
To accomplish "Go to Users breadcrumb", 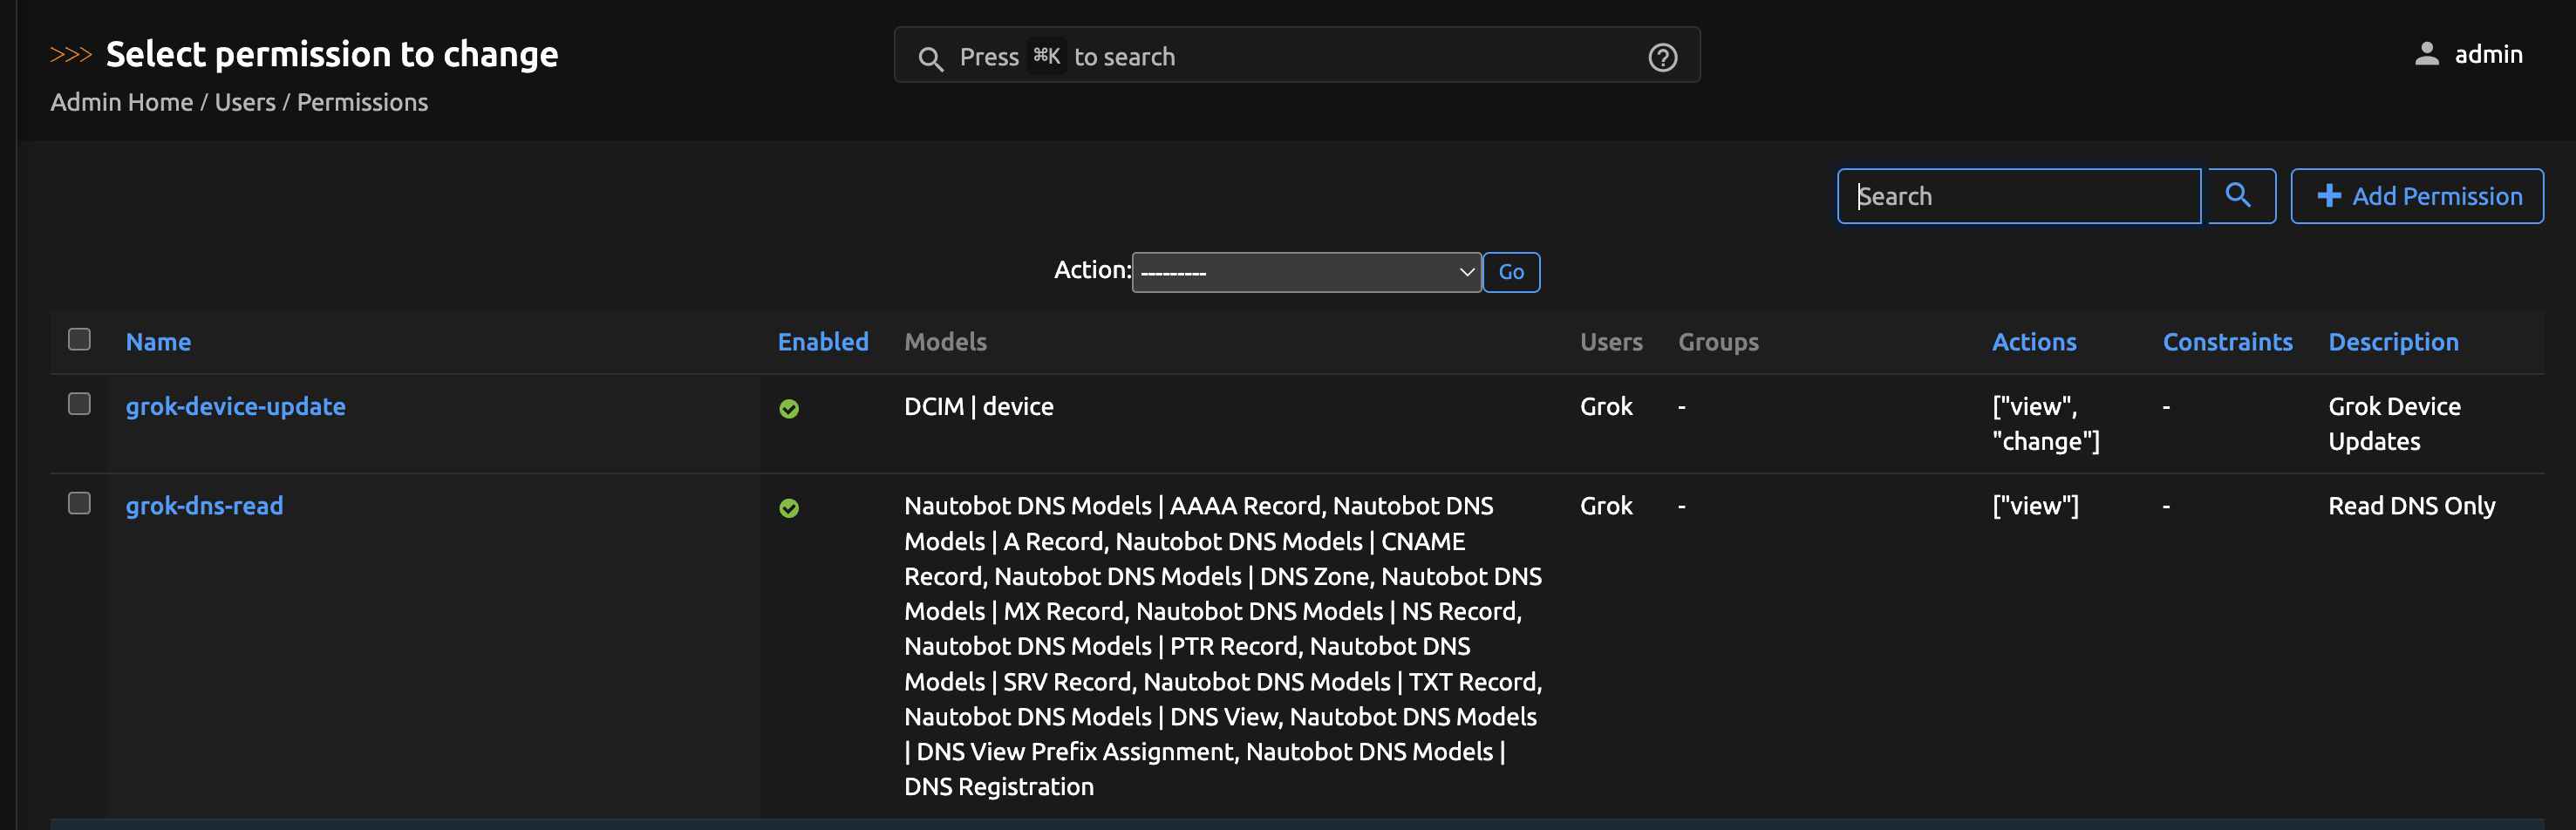I will click(x=245, y=102).
